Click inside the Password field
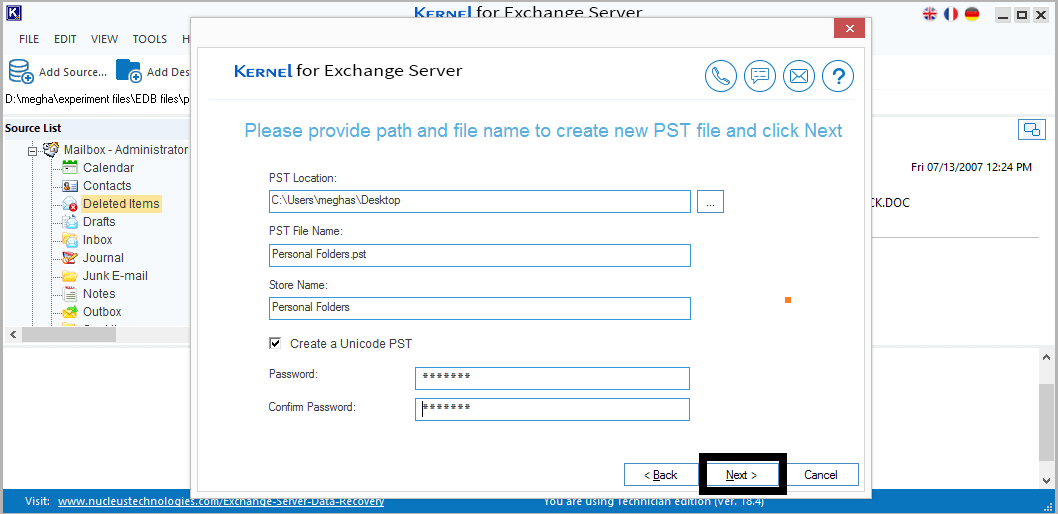This screenshot has height=514, width=1058. [x=553, y=378]
